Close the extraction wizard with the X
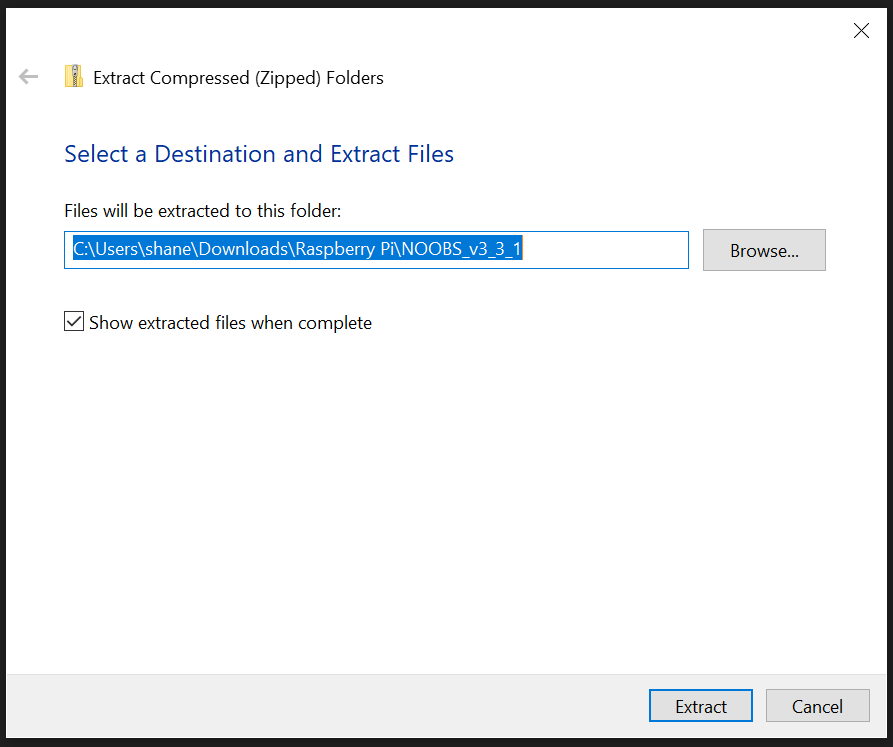This screenshot has height=747, width=893. coord(860,31)
